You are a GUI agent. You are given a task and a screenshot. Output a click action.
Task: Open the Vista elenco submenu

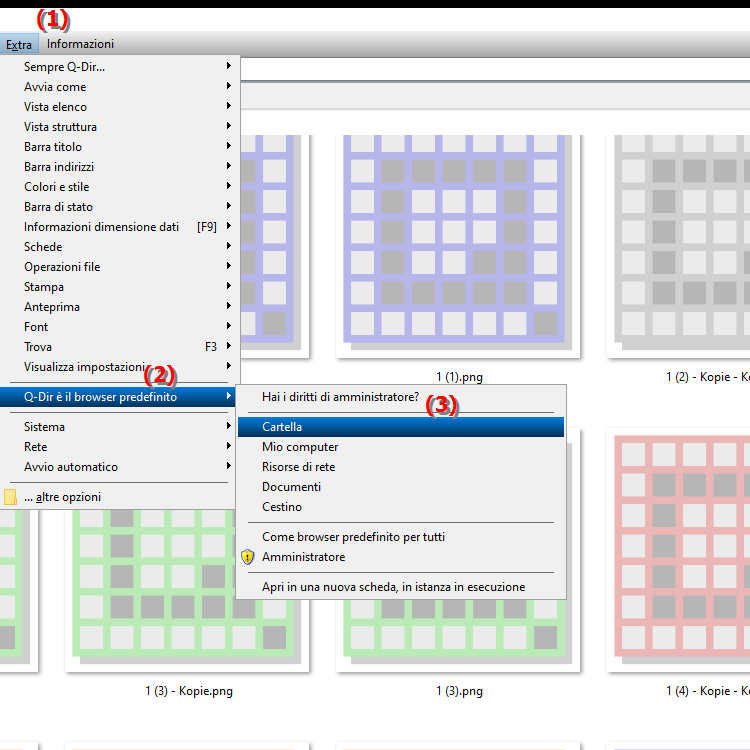tap(118, 107)
